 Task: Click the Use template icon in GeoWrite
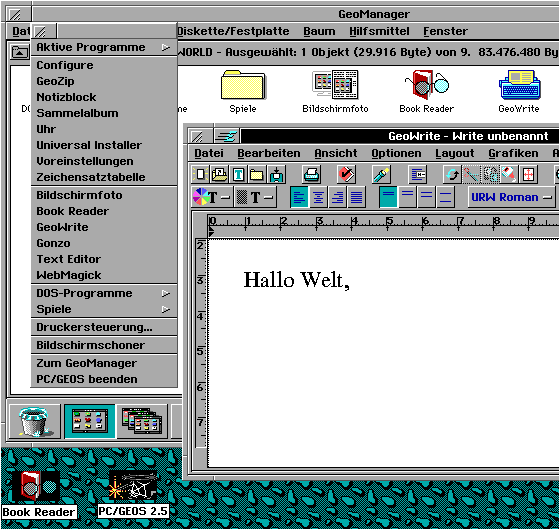(x=219, y=174)
